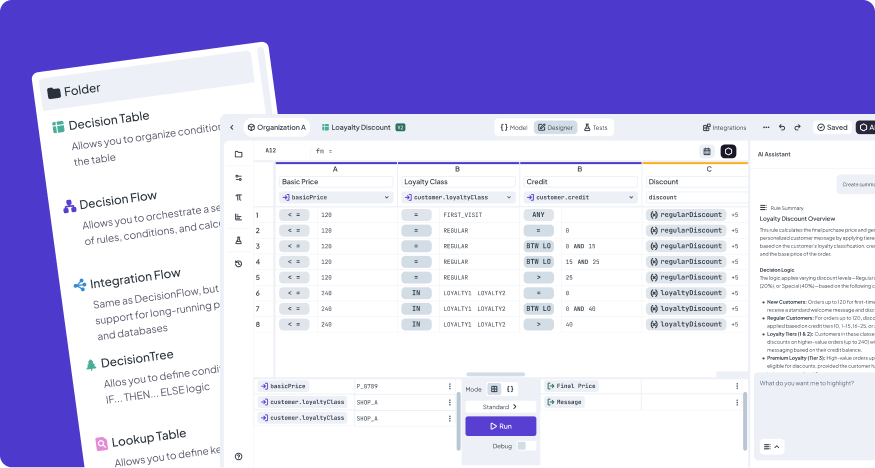This screenshot has height=468, width=875.
Task: Click the calendar icon in formula bar
Action: (707, 151)
